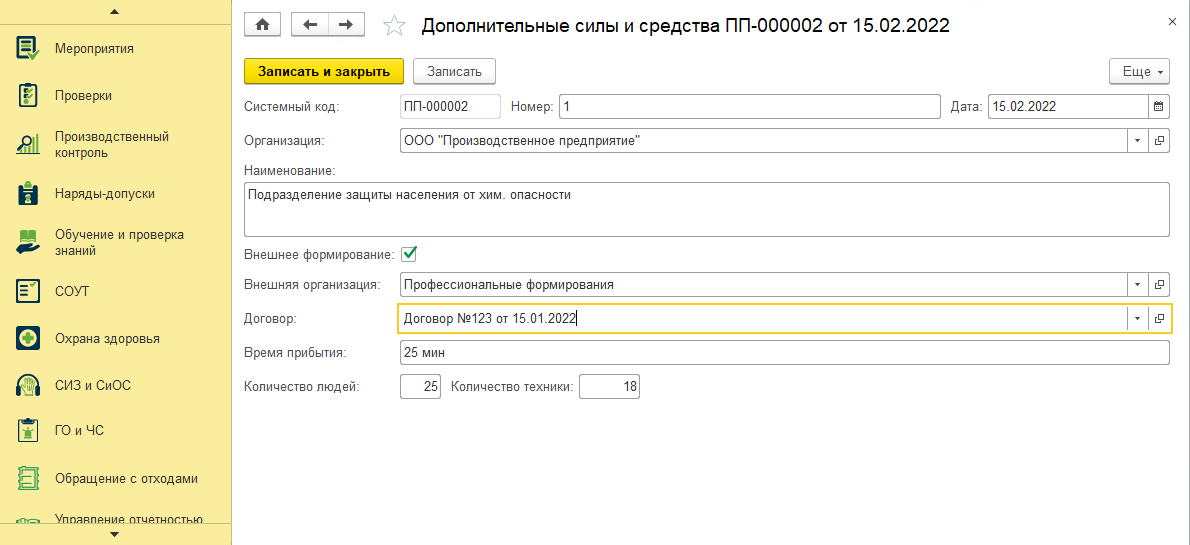Expand Внешняя организация dropdown list
This screenshot has height=545, width=1190.
(x=1138, y=285)
